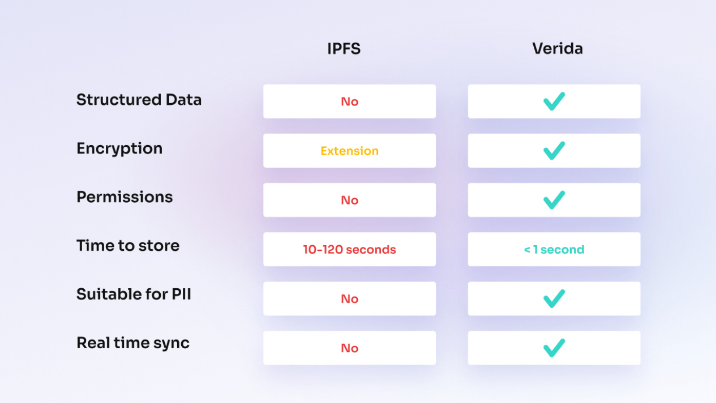
Task: Click the Time to store label
Action: pyautogui.click(x=126, y=246)
